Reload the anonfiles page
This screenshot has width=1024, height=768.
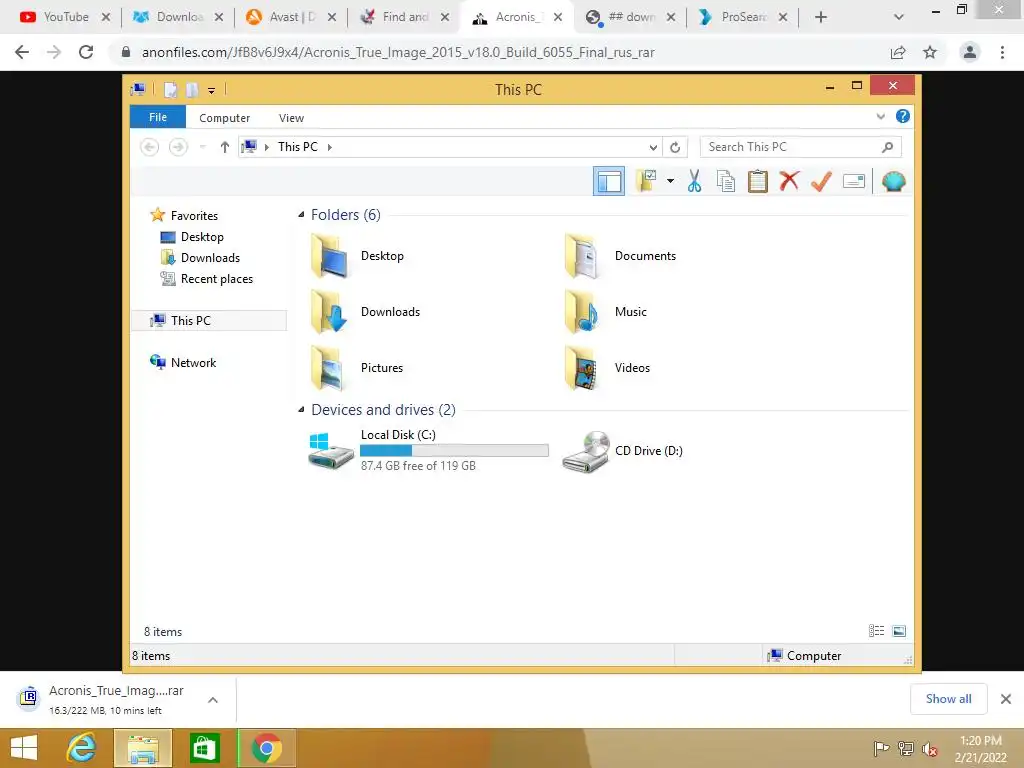coord(86,52)
